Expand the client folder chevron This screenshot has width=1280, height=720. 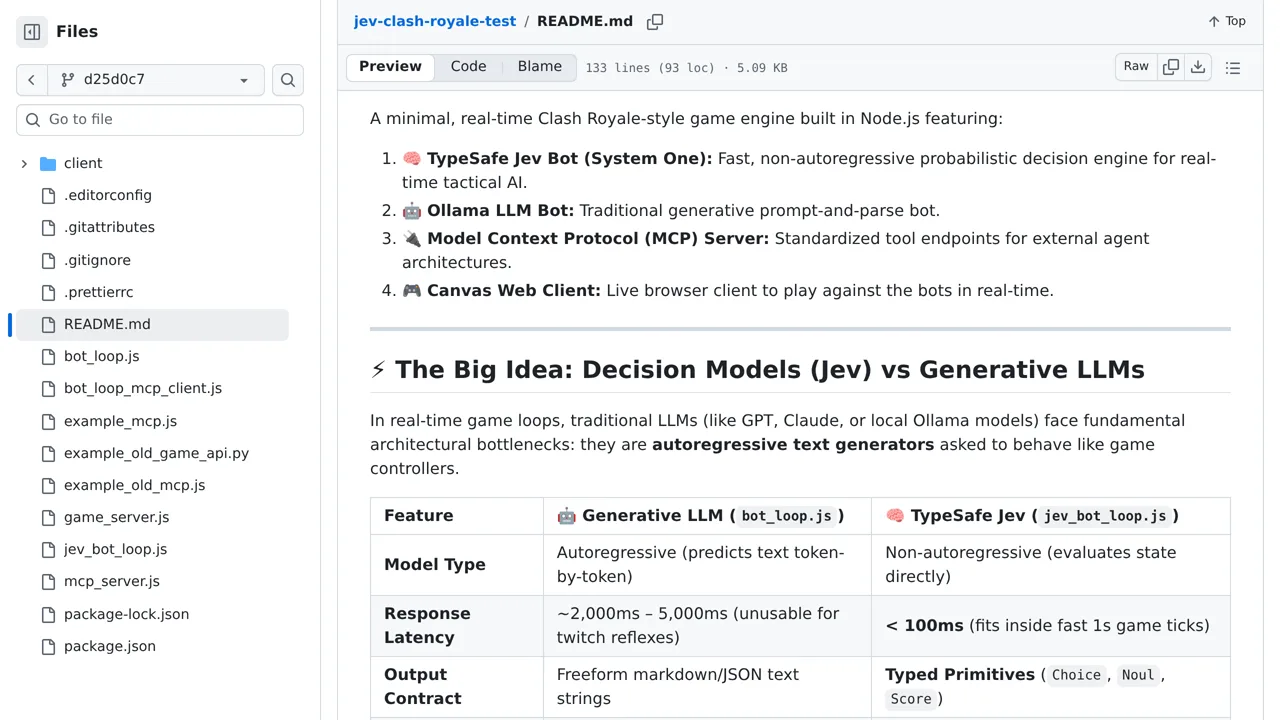point(24,164)
